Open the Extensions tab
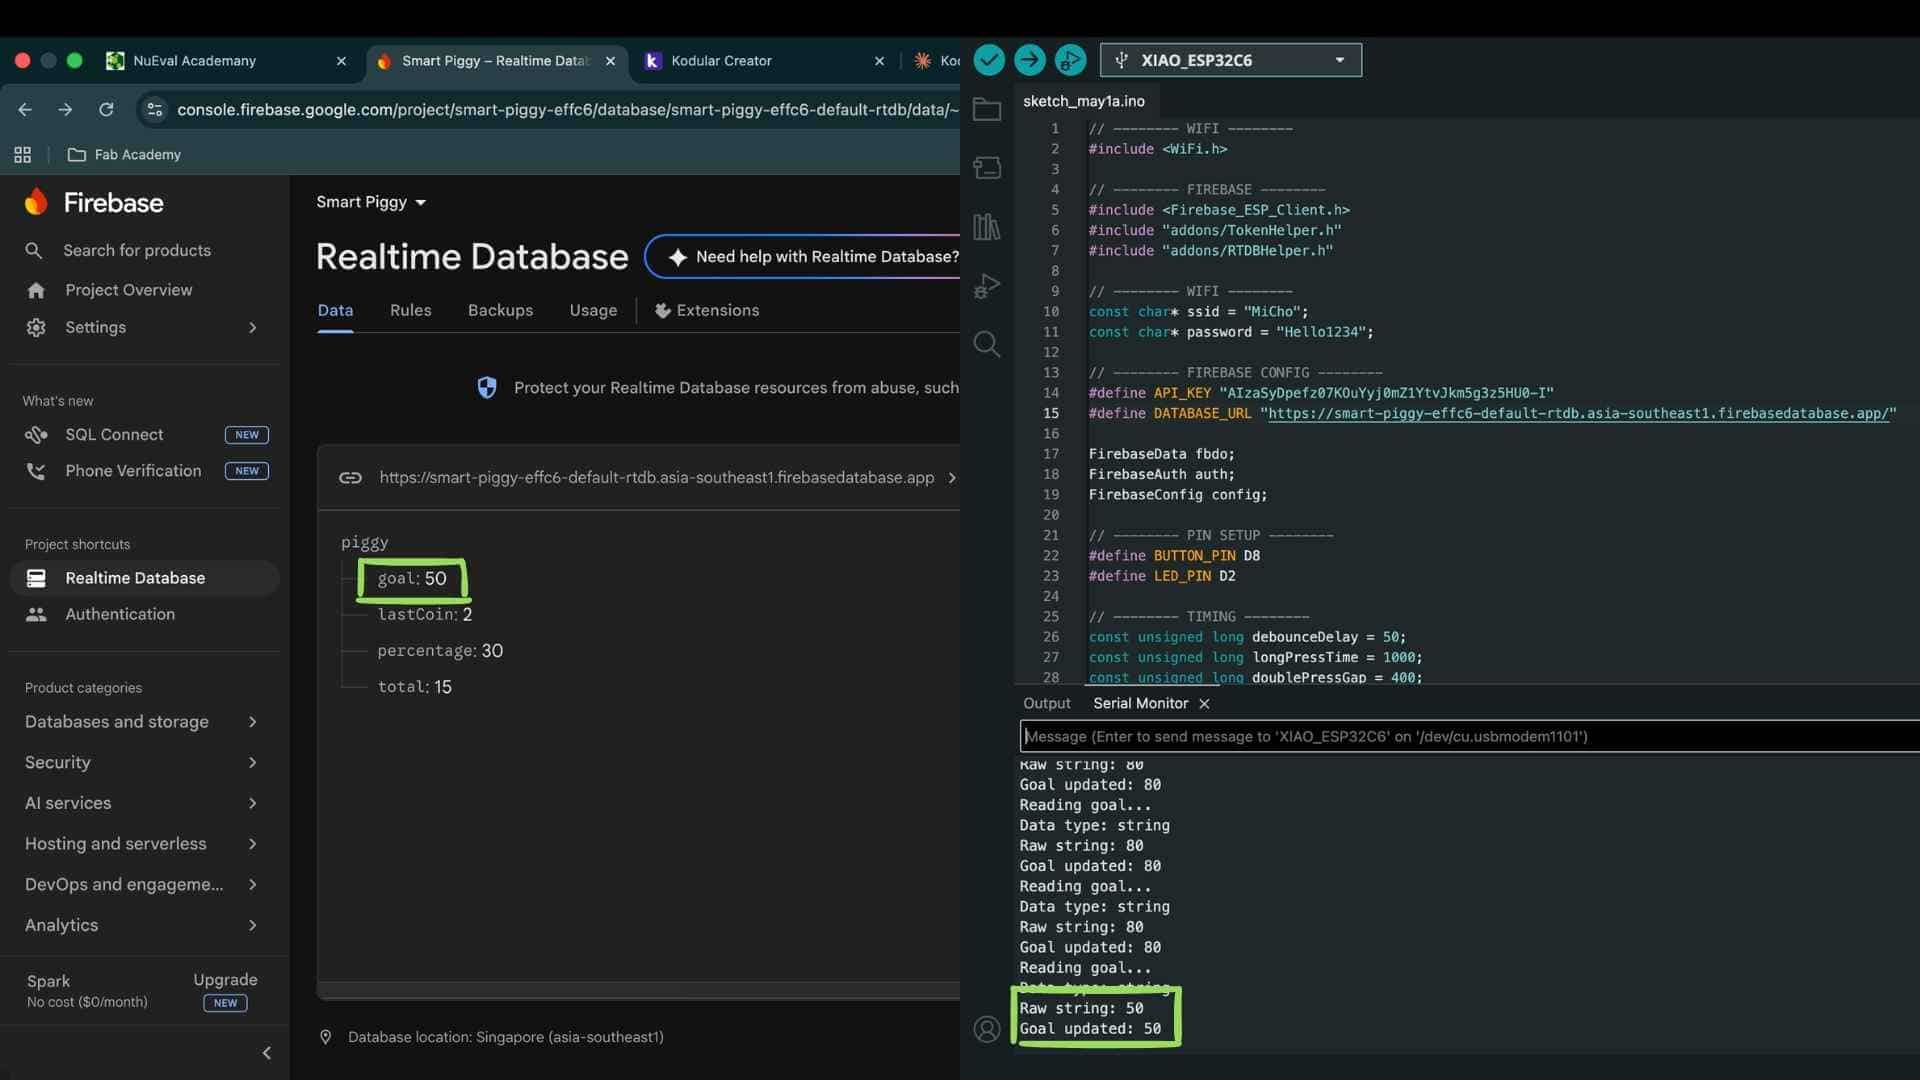Screen dimensions: 1920x1080 707,311
